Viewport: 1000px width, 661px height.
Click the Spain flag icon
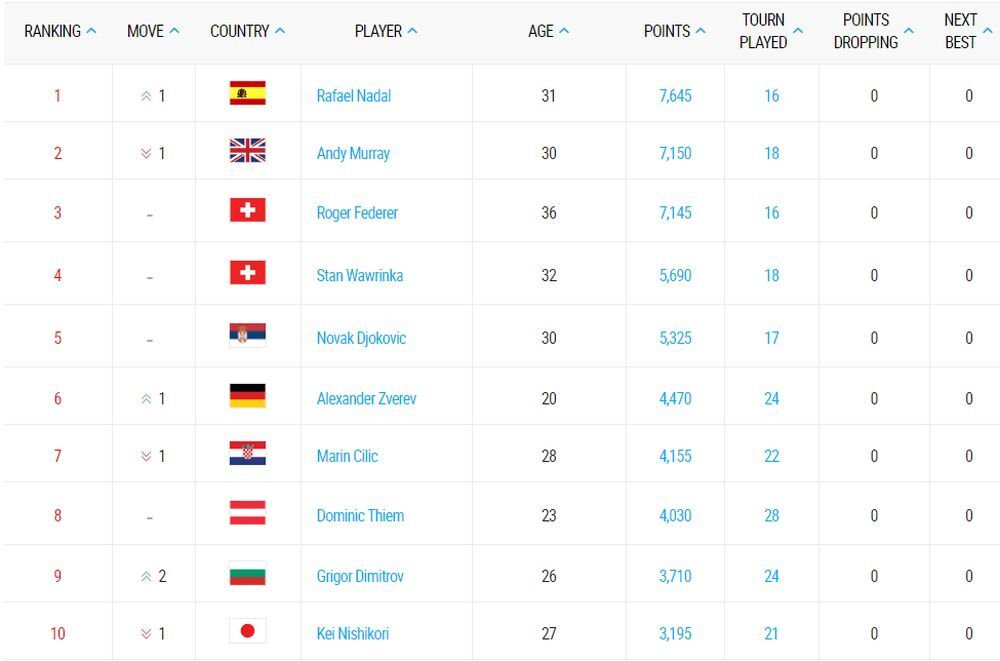coord(247,94)
